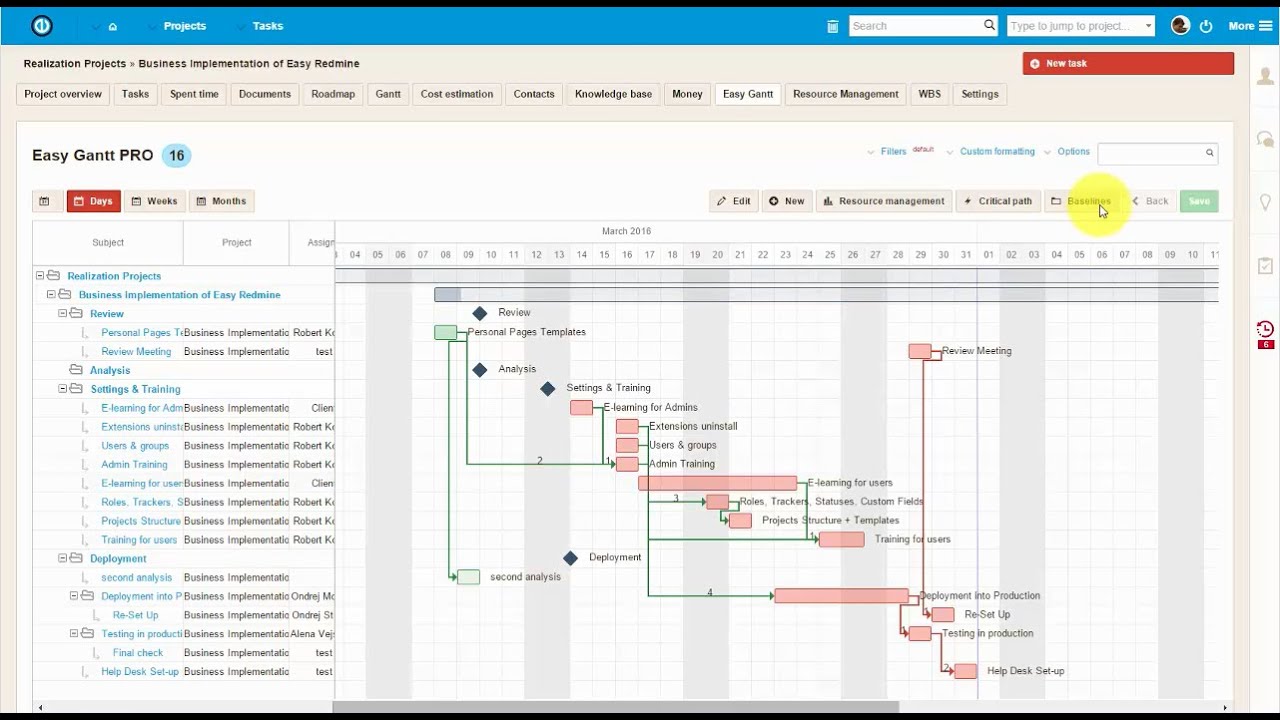Open the Help Desk Set-up task link
1280x720 pixels.
point(140,672)
